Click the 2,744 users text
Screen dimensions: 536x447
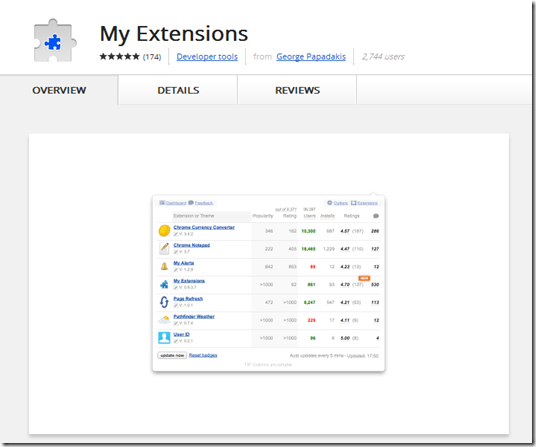click(383, 57)
